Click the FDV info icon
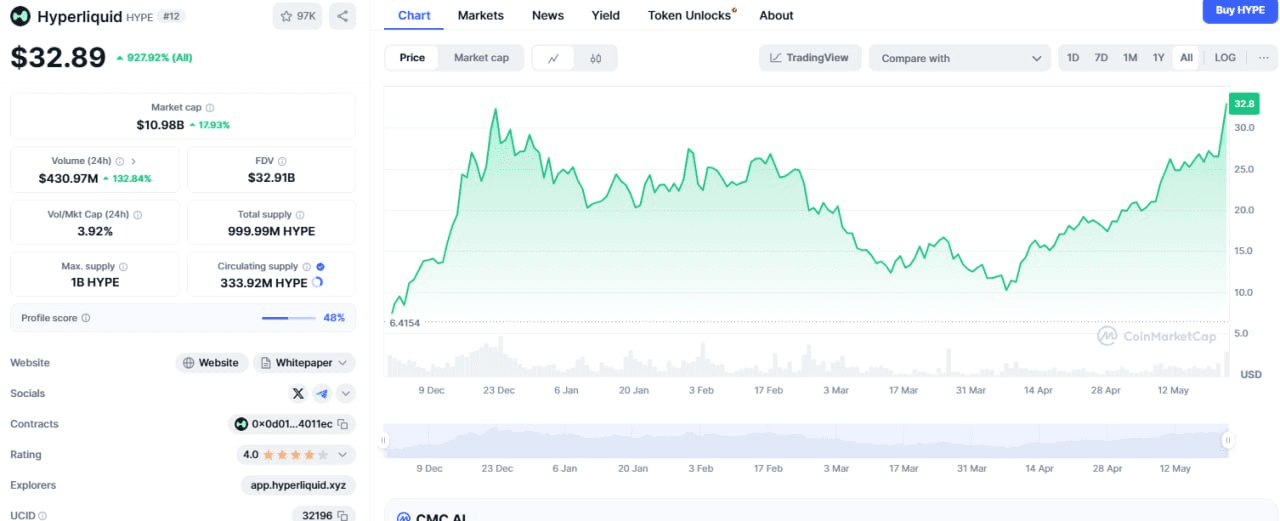This screenshot has height=521, width=1280. (282, 161)
